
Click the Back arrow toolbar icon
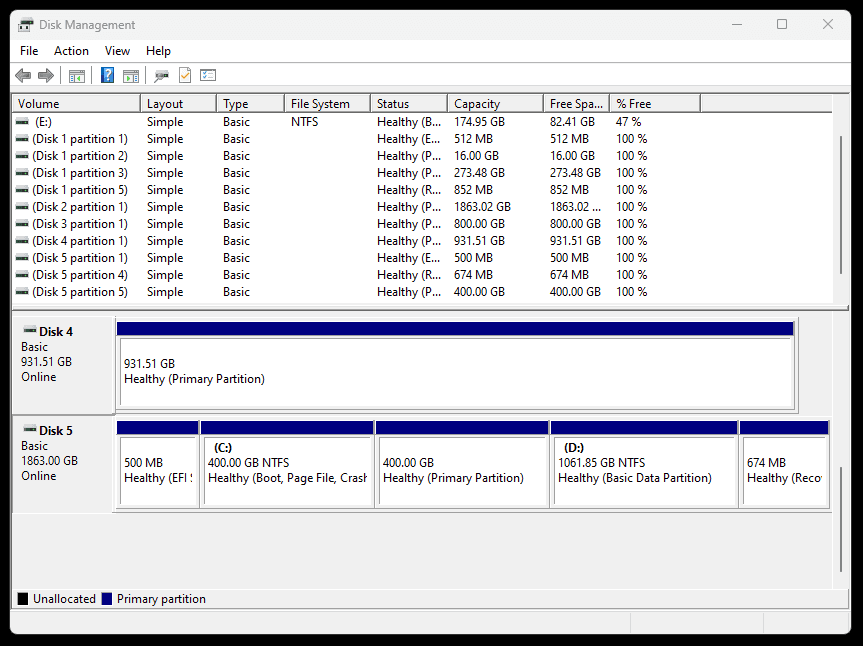(23, 76)
